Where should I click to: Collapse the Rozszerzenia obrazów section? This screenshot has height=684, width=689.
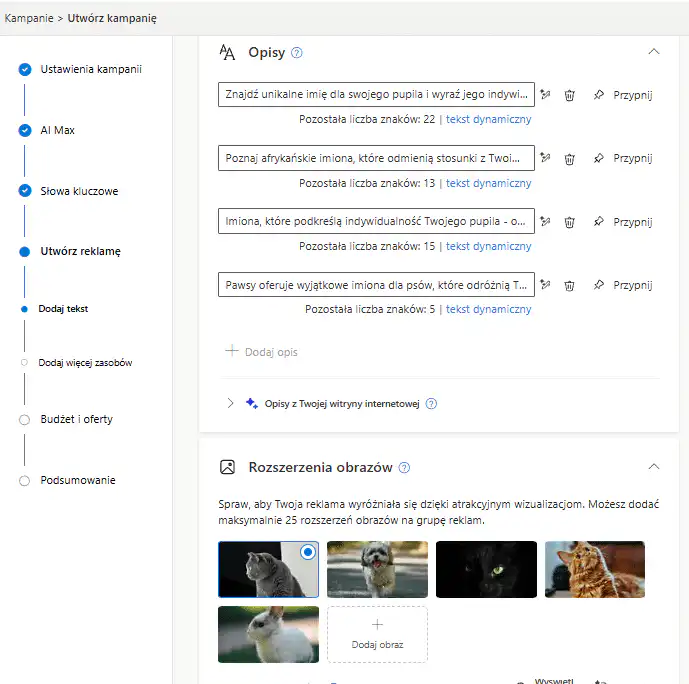[654, 467]
